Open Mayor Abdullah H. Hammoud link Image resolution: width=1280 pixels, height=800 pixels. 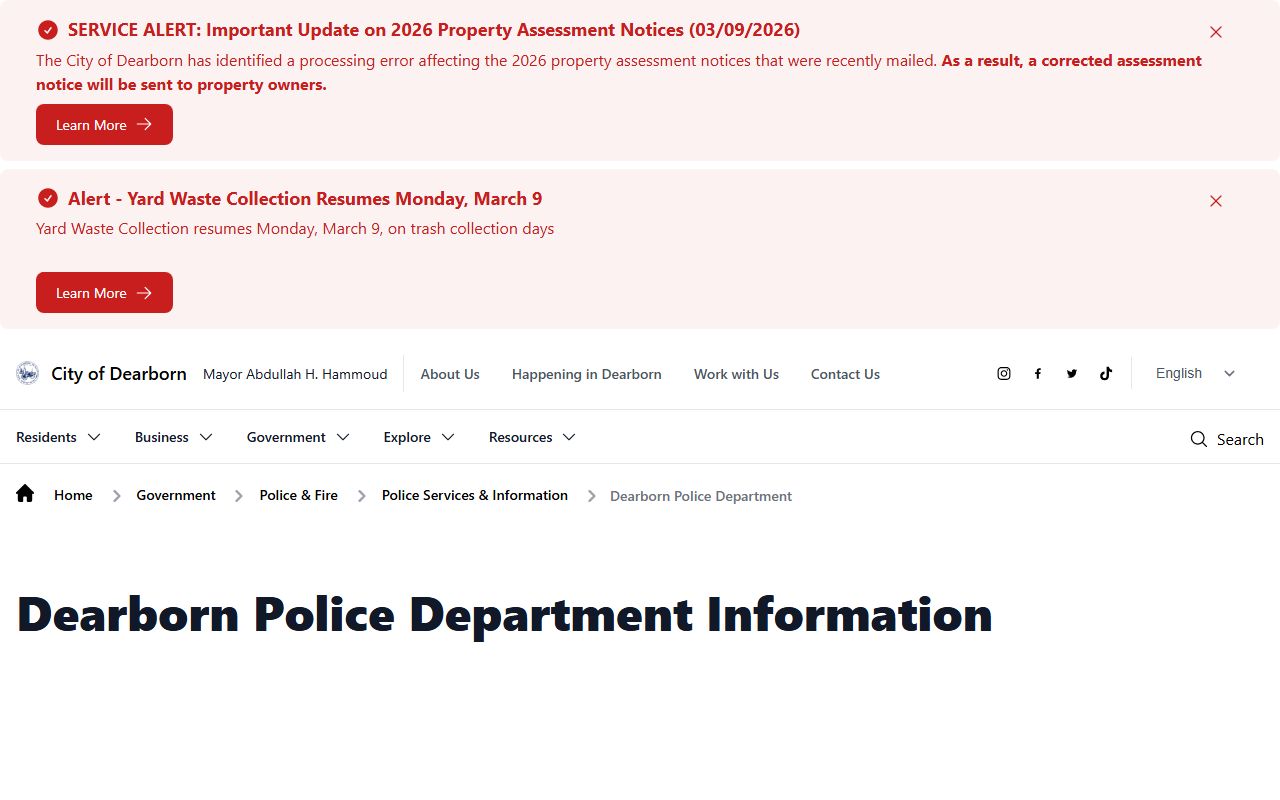[x=295, y=374]
